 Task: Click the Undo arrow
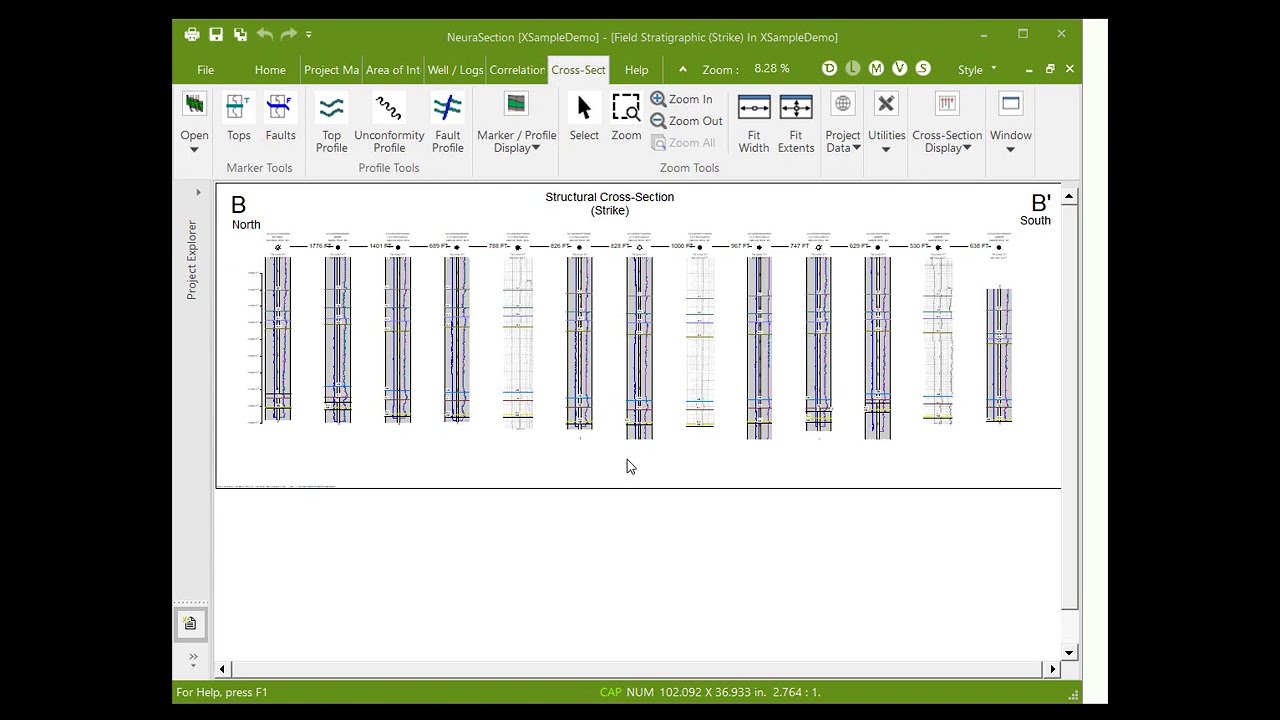pyautogui.click(x=265, y=35)
